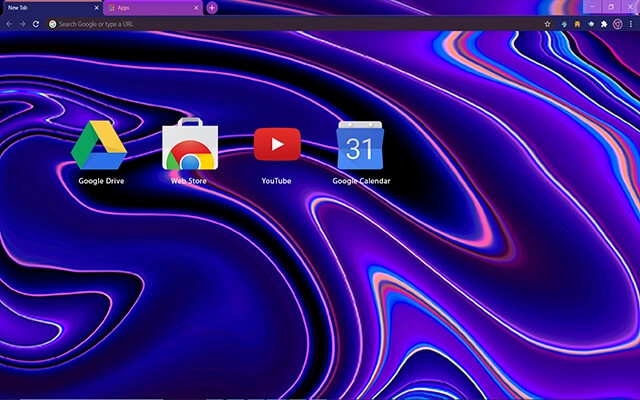Viewport: 640px width, 400px height.
Task: Open the profile avatar button
Action: [618, 24]
